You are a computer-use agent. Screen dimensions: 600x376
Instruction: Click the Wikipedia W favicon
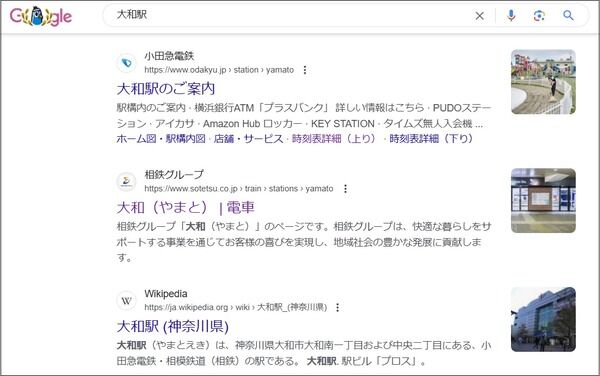pyautogui.click(x=127, y=301)
